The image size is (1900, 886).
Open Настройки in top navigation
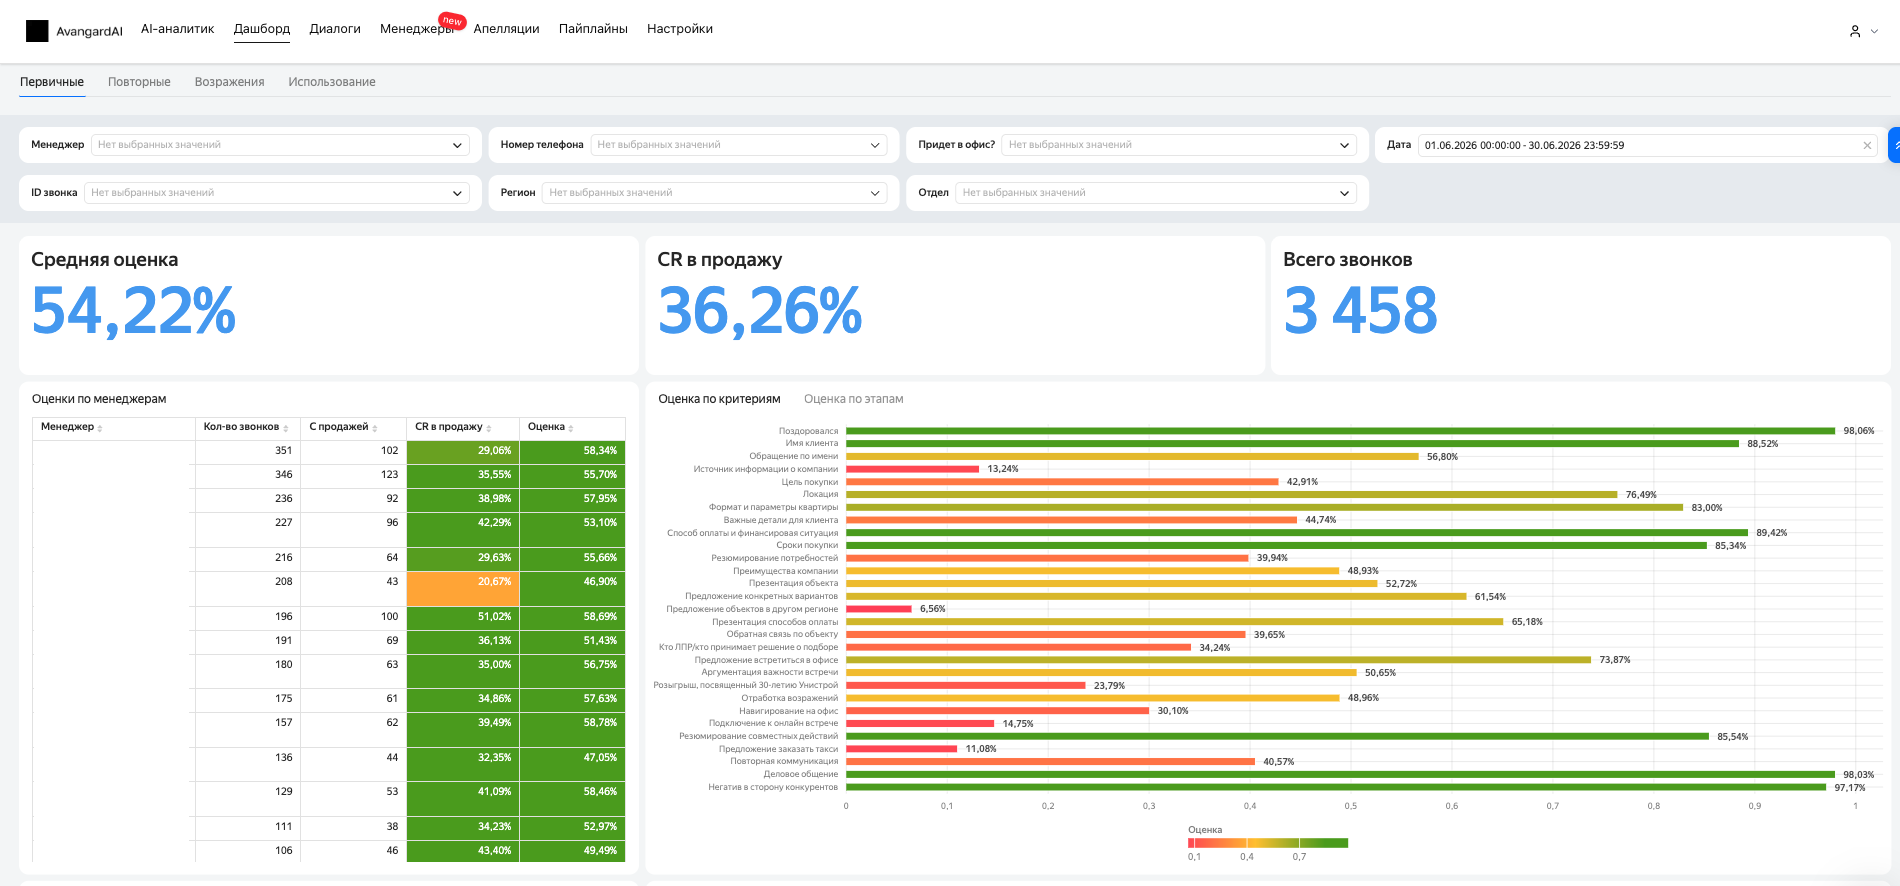680,29
